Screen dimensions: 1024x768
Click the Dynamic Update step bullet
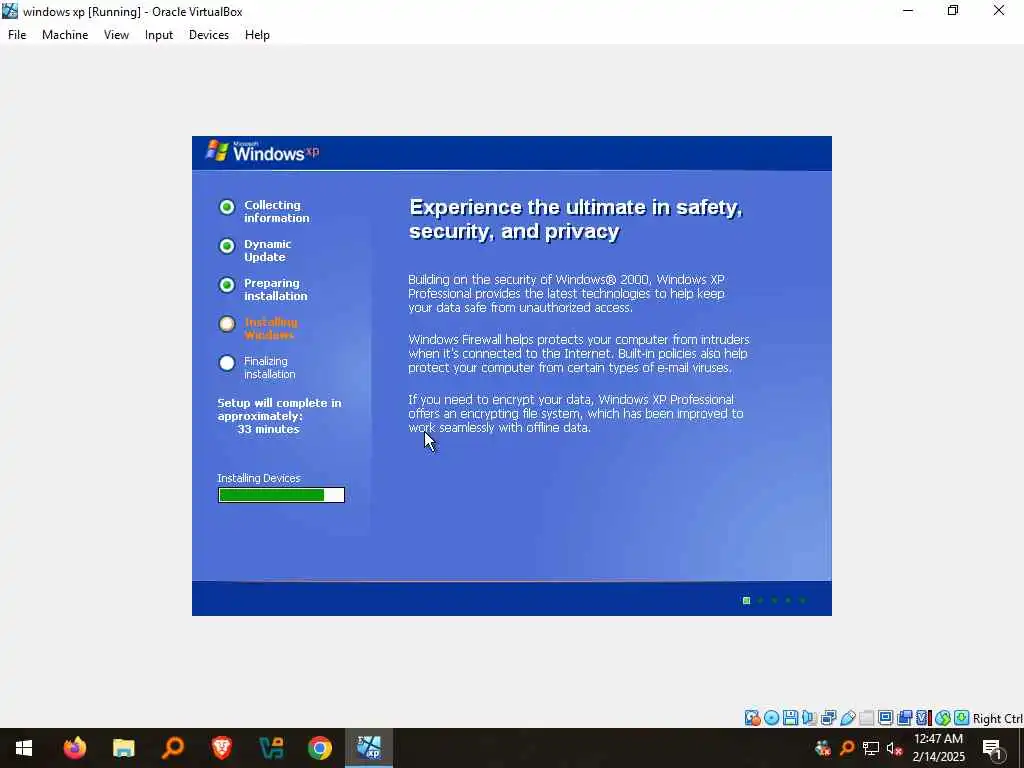[x=227, y=246]
